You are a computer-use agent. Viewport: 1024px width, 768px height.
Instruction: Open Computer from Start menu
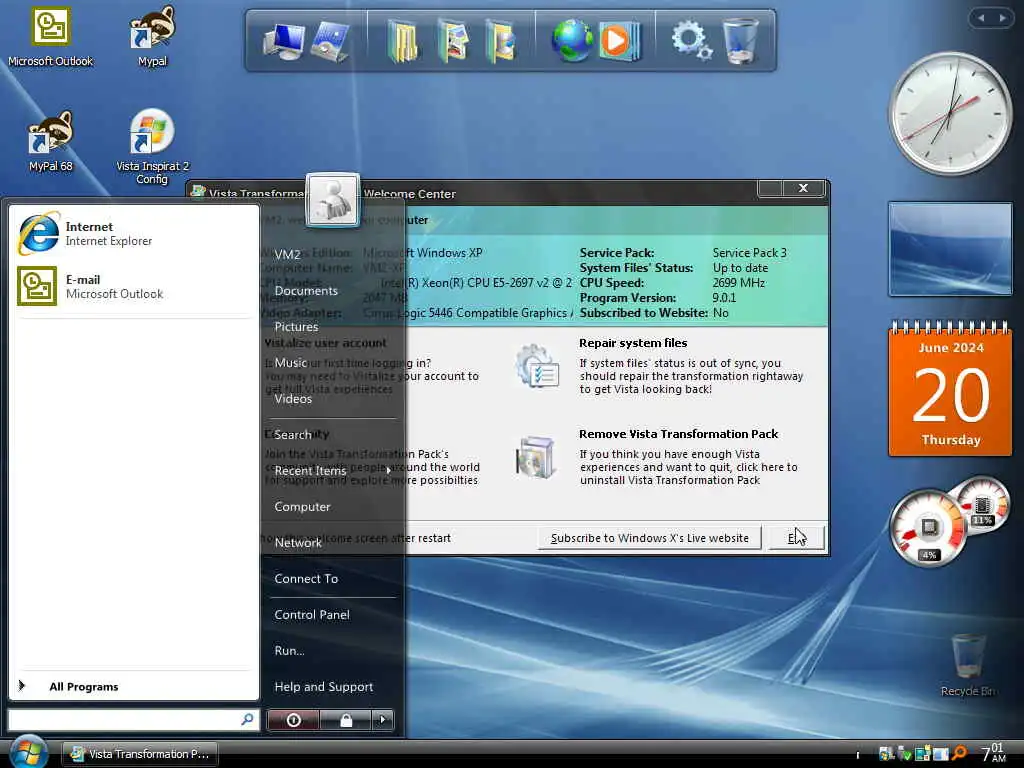tap(302, 507)
